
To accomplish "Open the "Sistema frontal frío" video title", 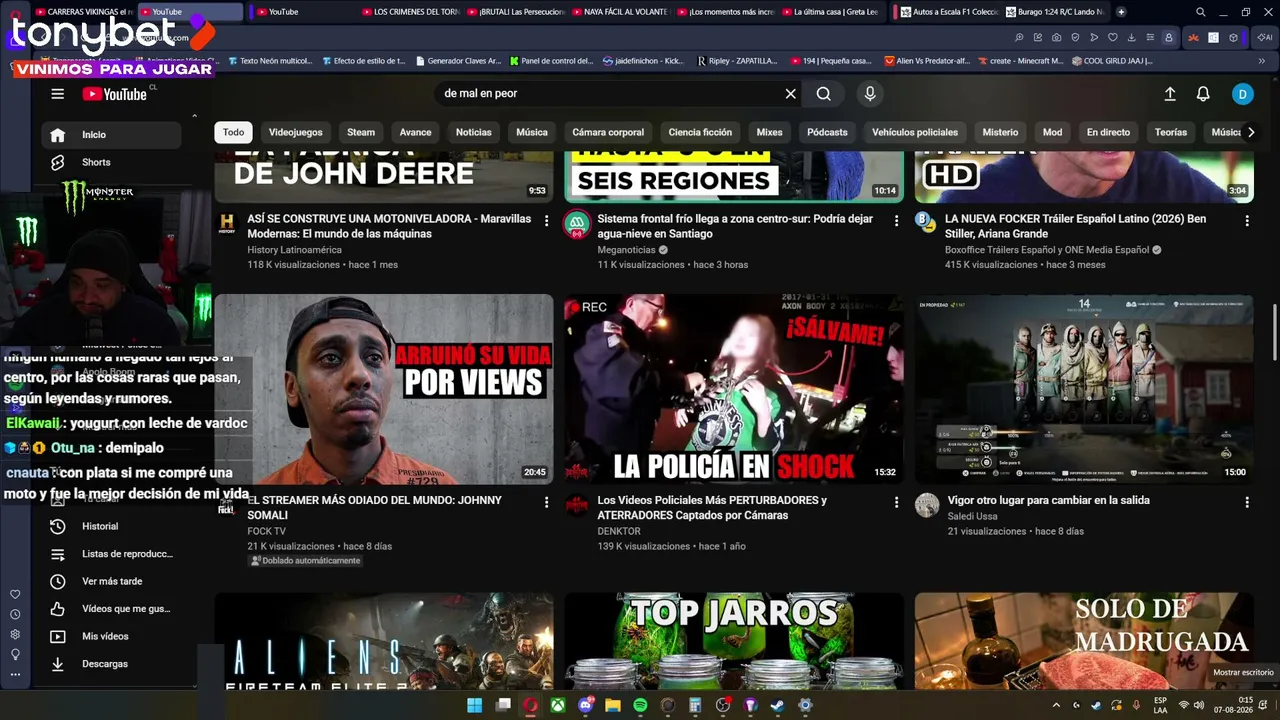I will 735,226.
